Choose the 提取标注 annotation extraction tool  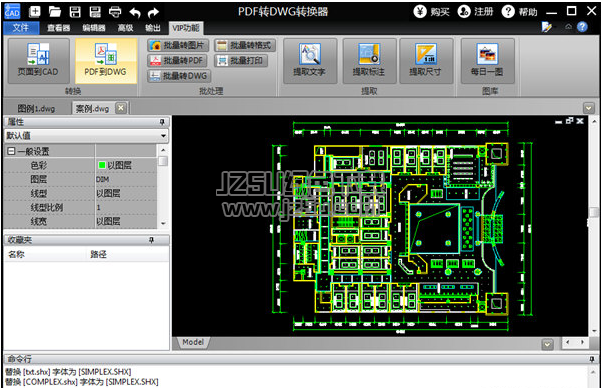click(x=369, y=61)
